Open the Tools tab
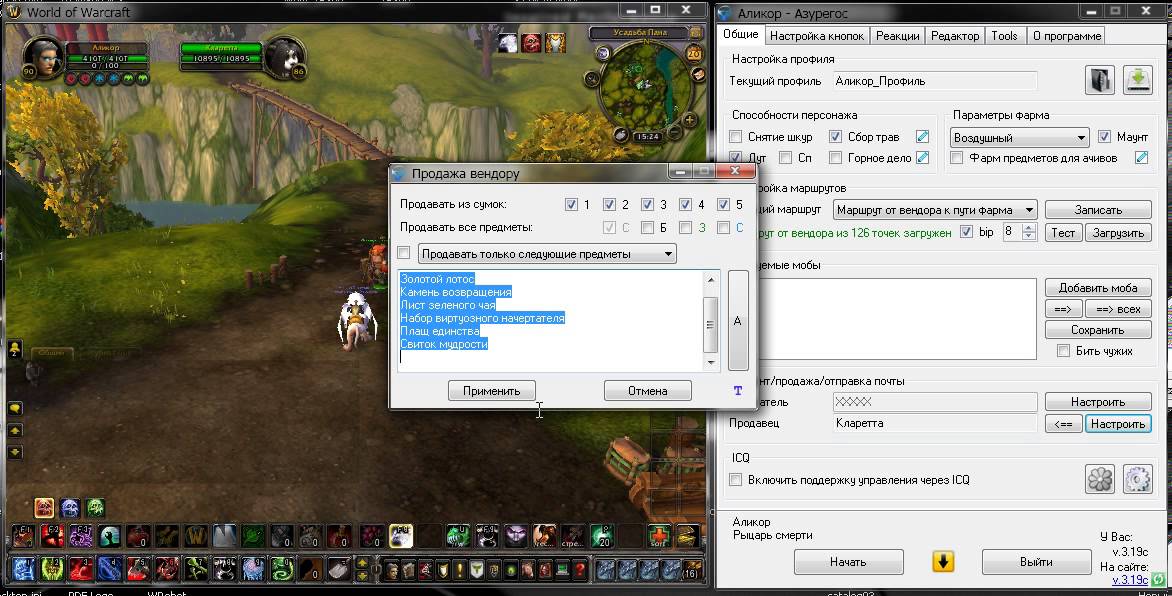 point(1005,36)
